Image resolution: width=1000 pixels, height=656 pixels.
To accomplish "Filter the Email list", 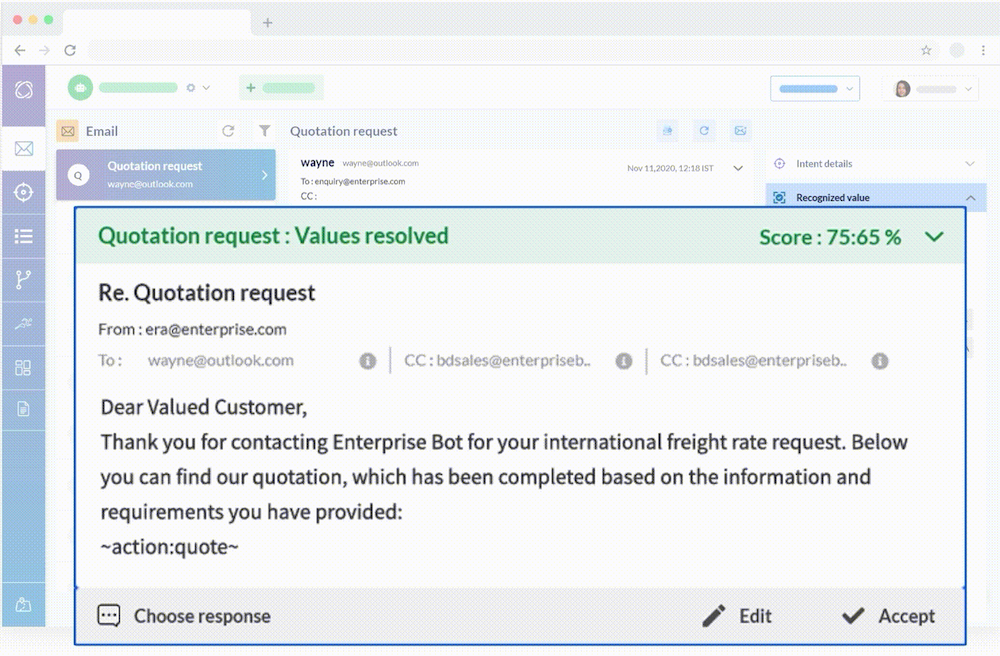I will point(264,131).
